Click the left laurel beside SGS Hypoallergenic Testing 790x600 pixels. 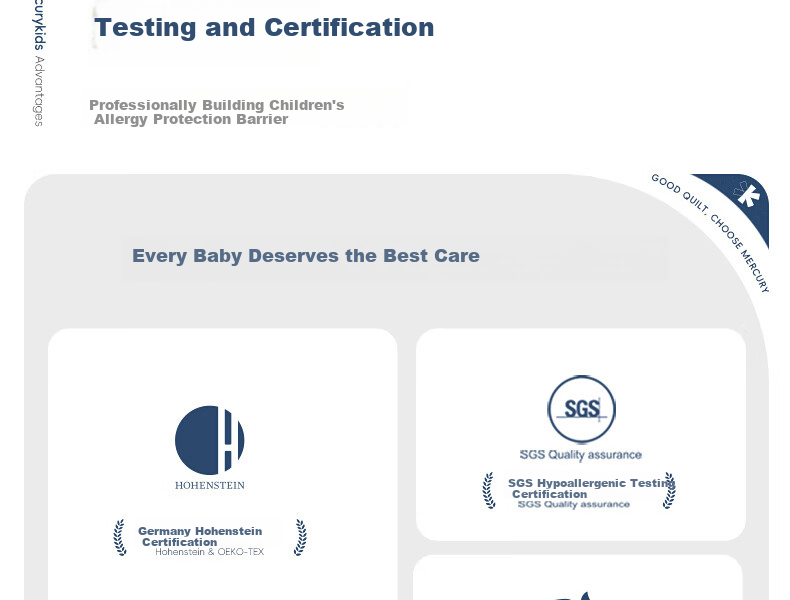pyautogui.click(x=488, y=490)
